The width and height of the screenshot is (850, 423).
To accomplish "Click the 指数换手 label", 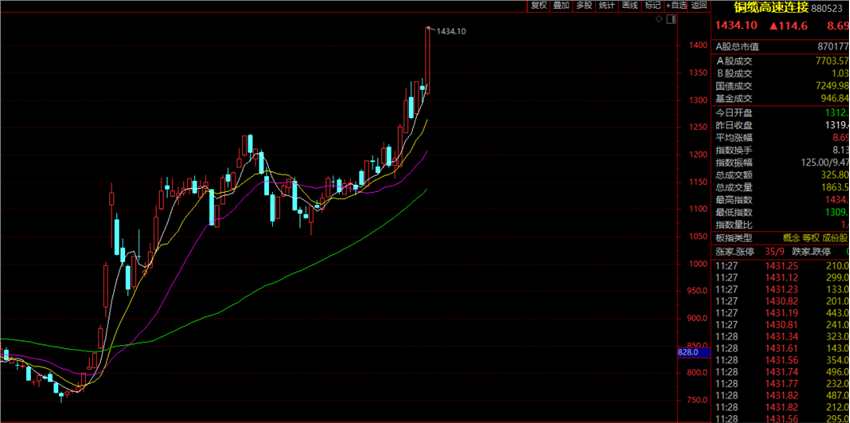I will point(735,150).
